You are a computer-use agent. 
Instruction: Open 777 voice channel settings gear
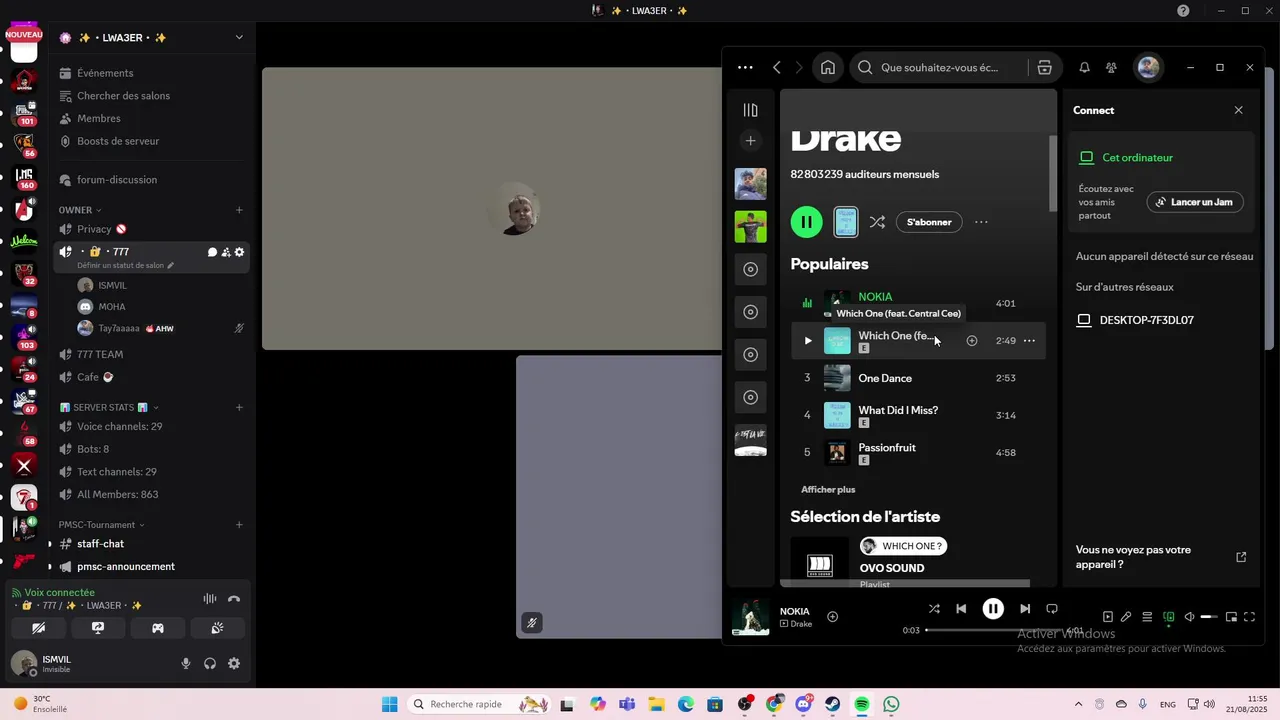pos(239,252)
